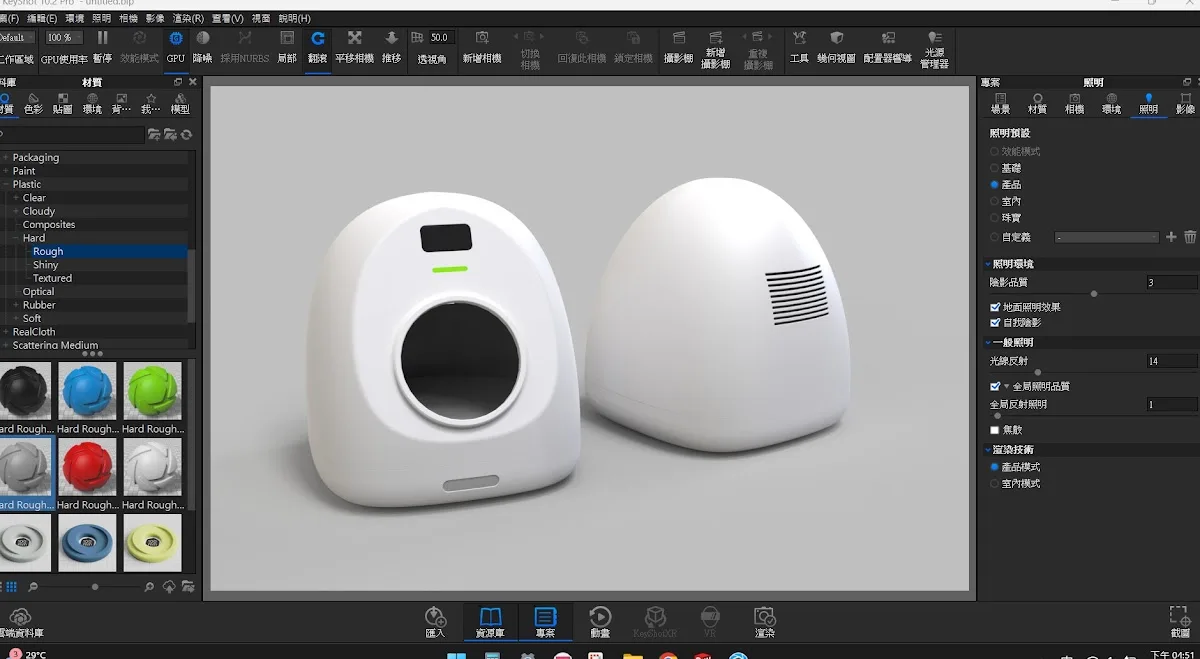Click the 新增相機 add camera icon

tap(482, 46)
